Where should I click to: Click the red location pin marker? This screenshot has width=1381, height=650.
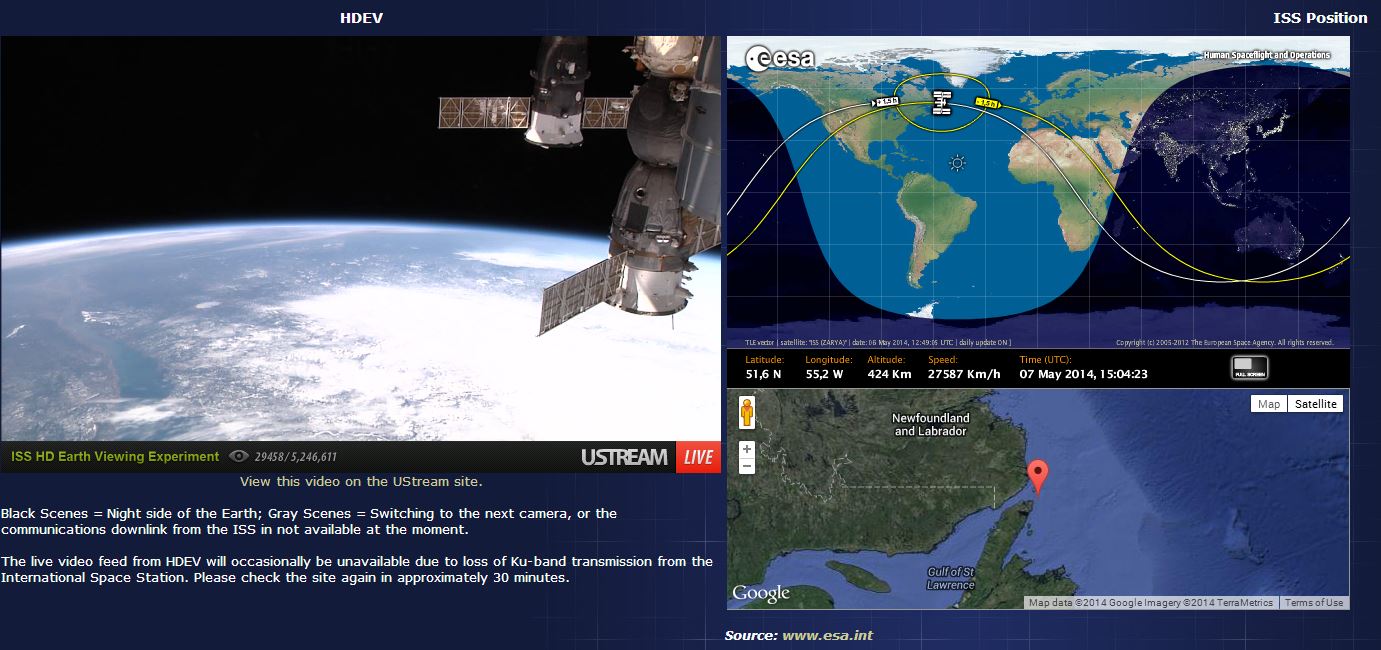tap(1039, 476)
